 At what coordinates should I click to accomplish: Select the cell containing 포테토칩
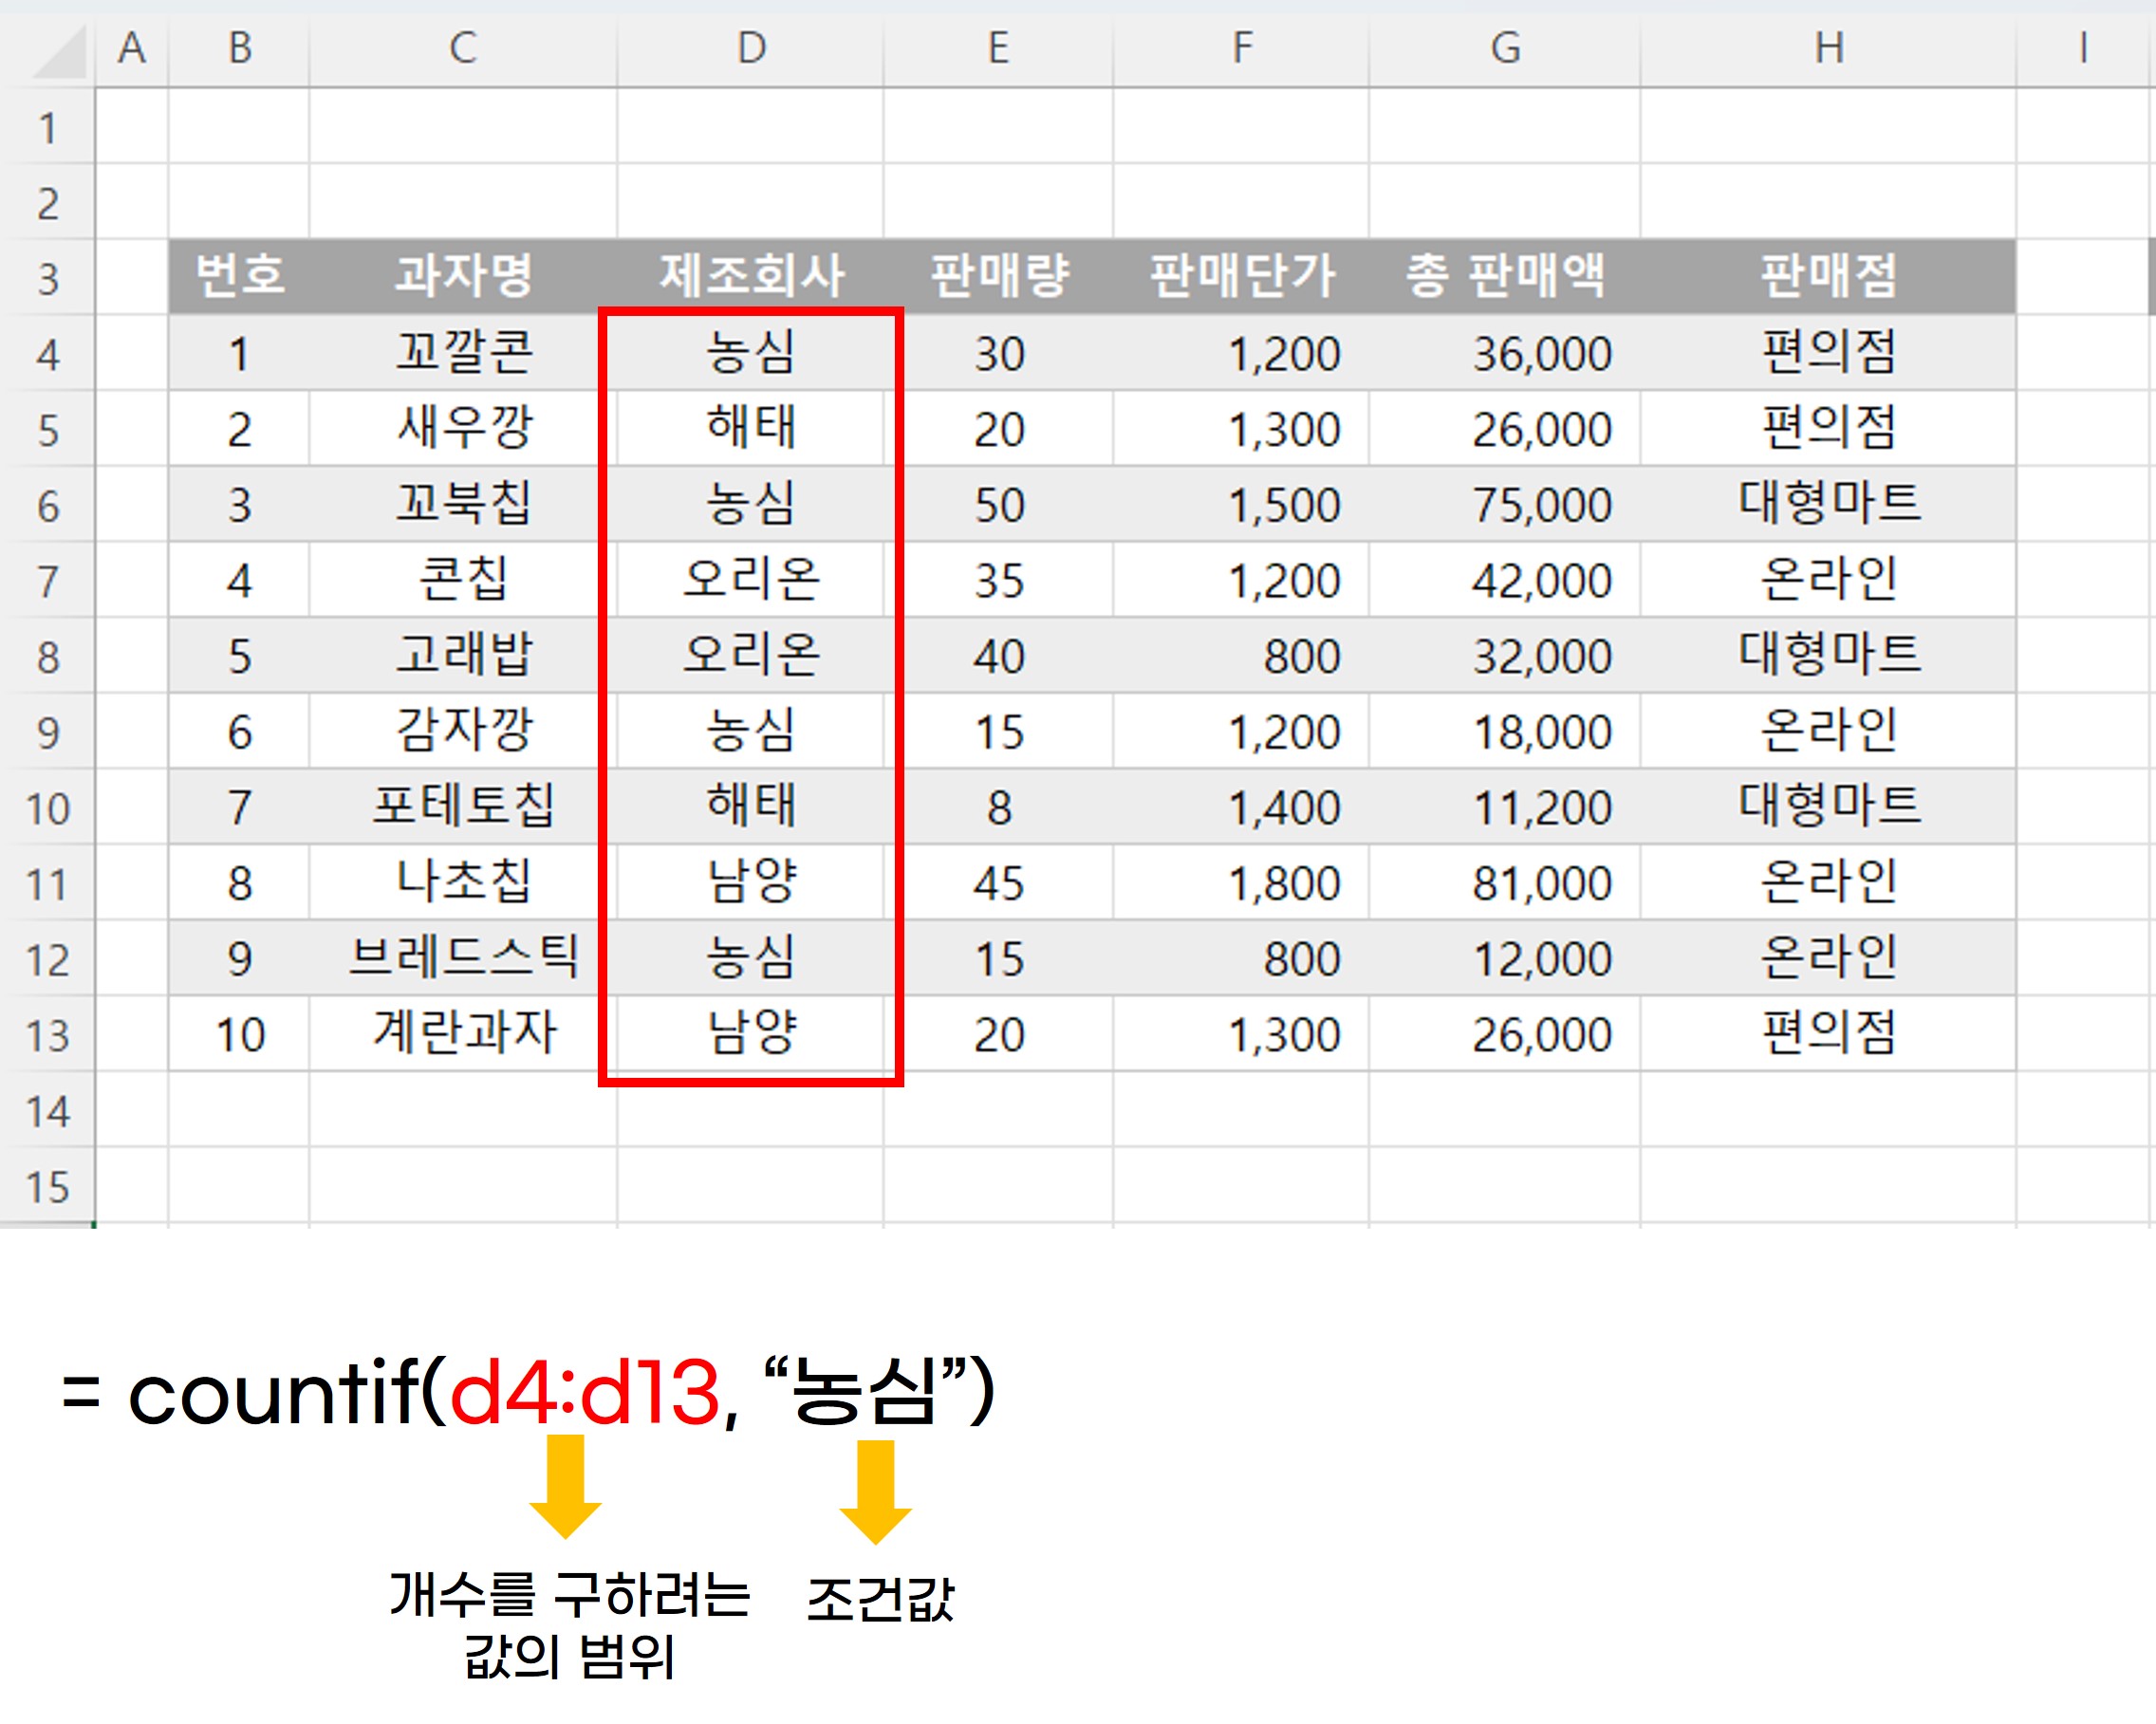463,806
